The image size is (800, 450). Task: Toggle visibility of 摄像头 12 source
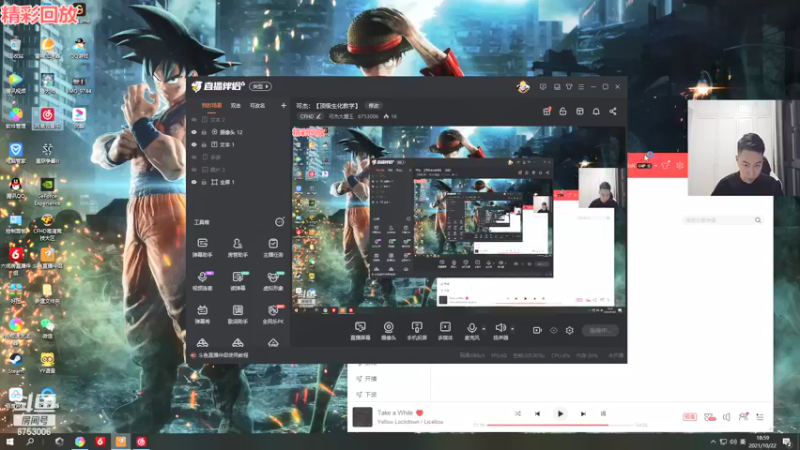(x=194, y=132)
